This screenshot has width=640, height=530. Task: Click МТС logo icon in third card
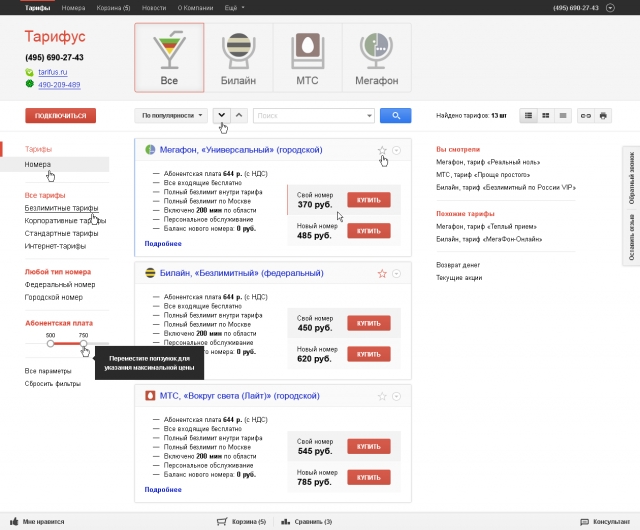click(x=150, y=396)
